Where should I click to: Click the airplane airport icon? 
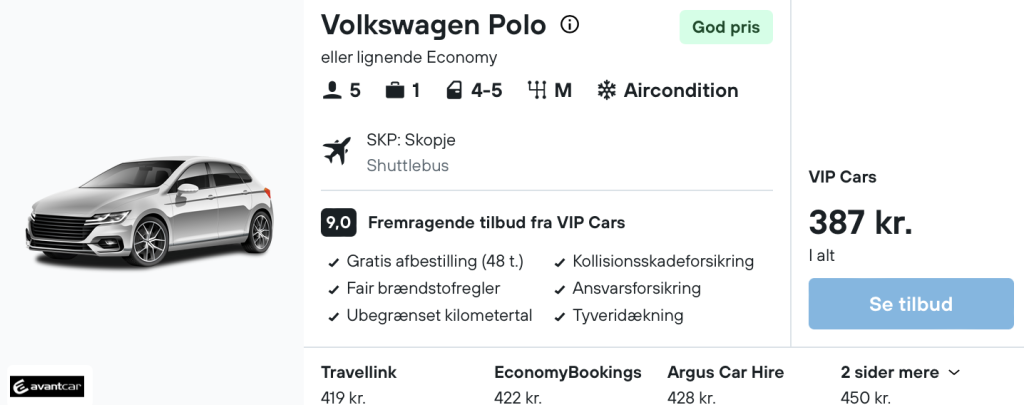coord(337,152)
